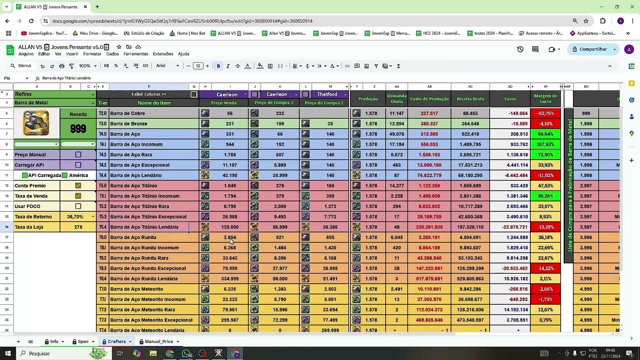Select the Barra de Bronze item name cell
Viewport: 640px width, 360px height.
pos(154,124)
